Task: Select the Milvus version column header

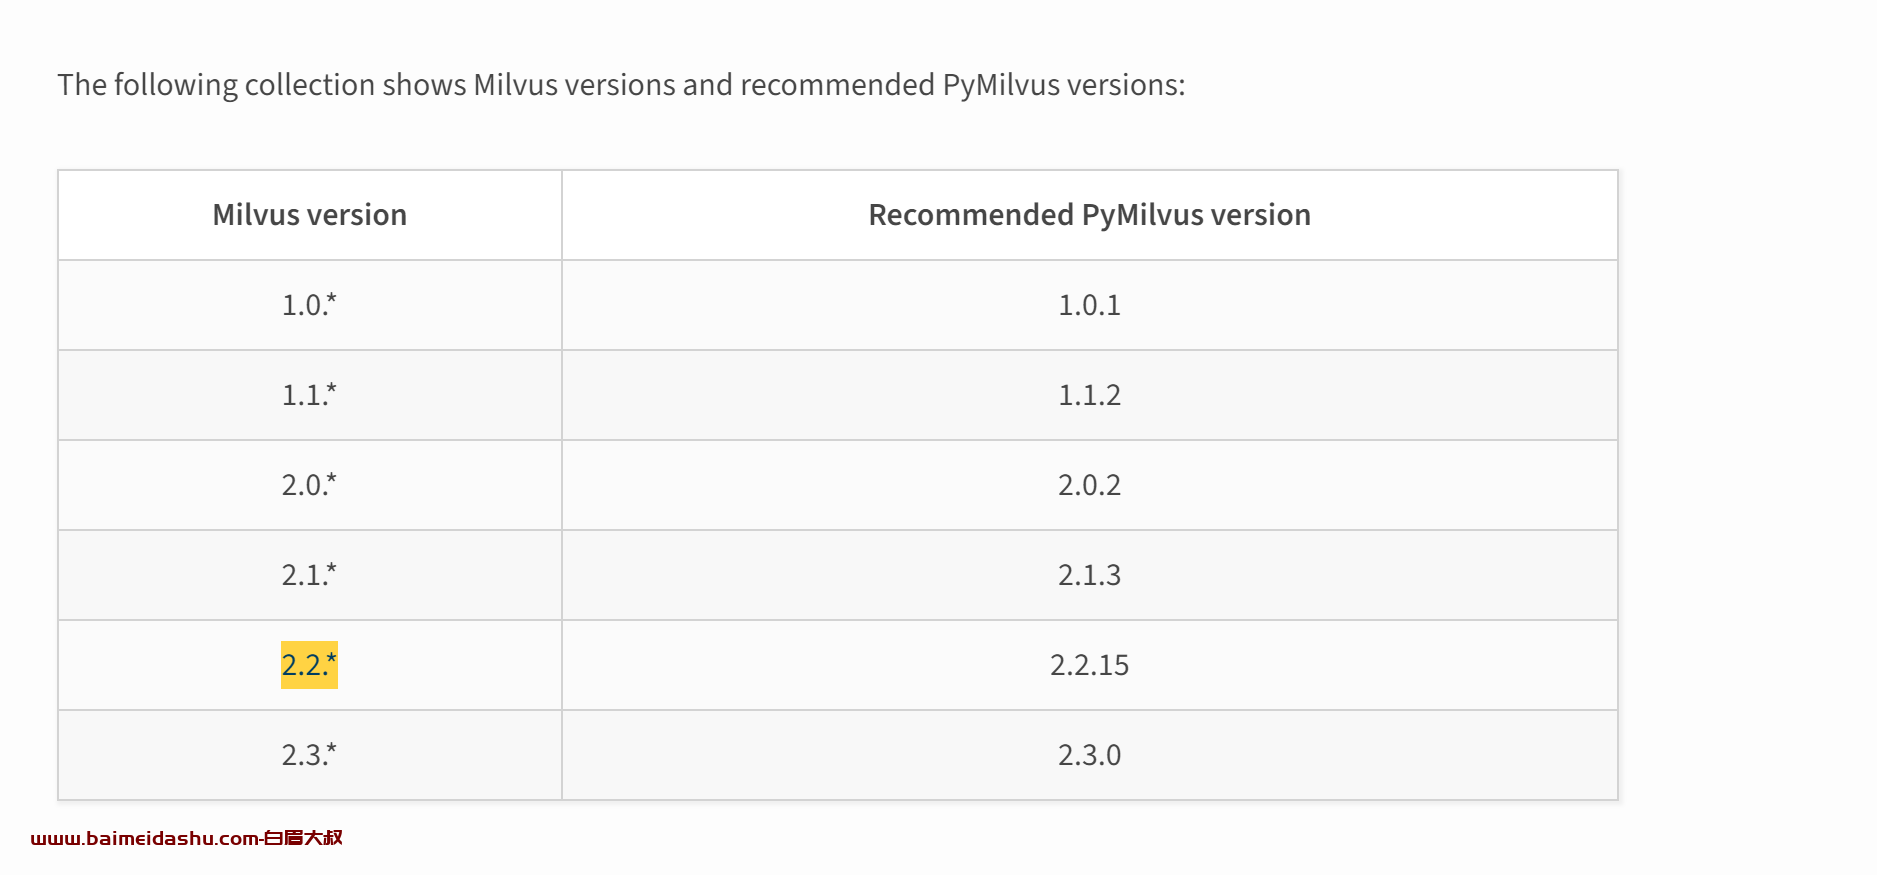Action: coord(310,215)
